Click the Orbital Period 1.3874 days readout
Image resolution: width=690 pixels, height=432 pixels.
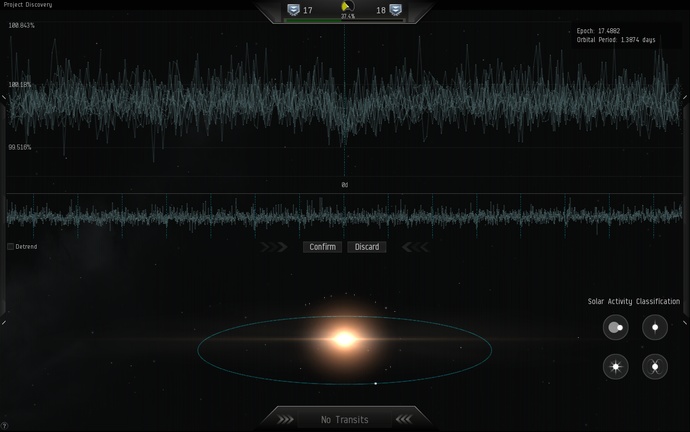click(616, 40)
